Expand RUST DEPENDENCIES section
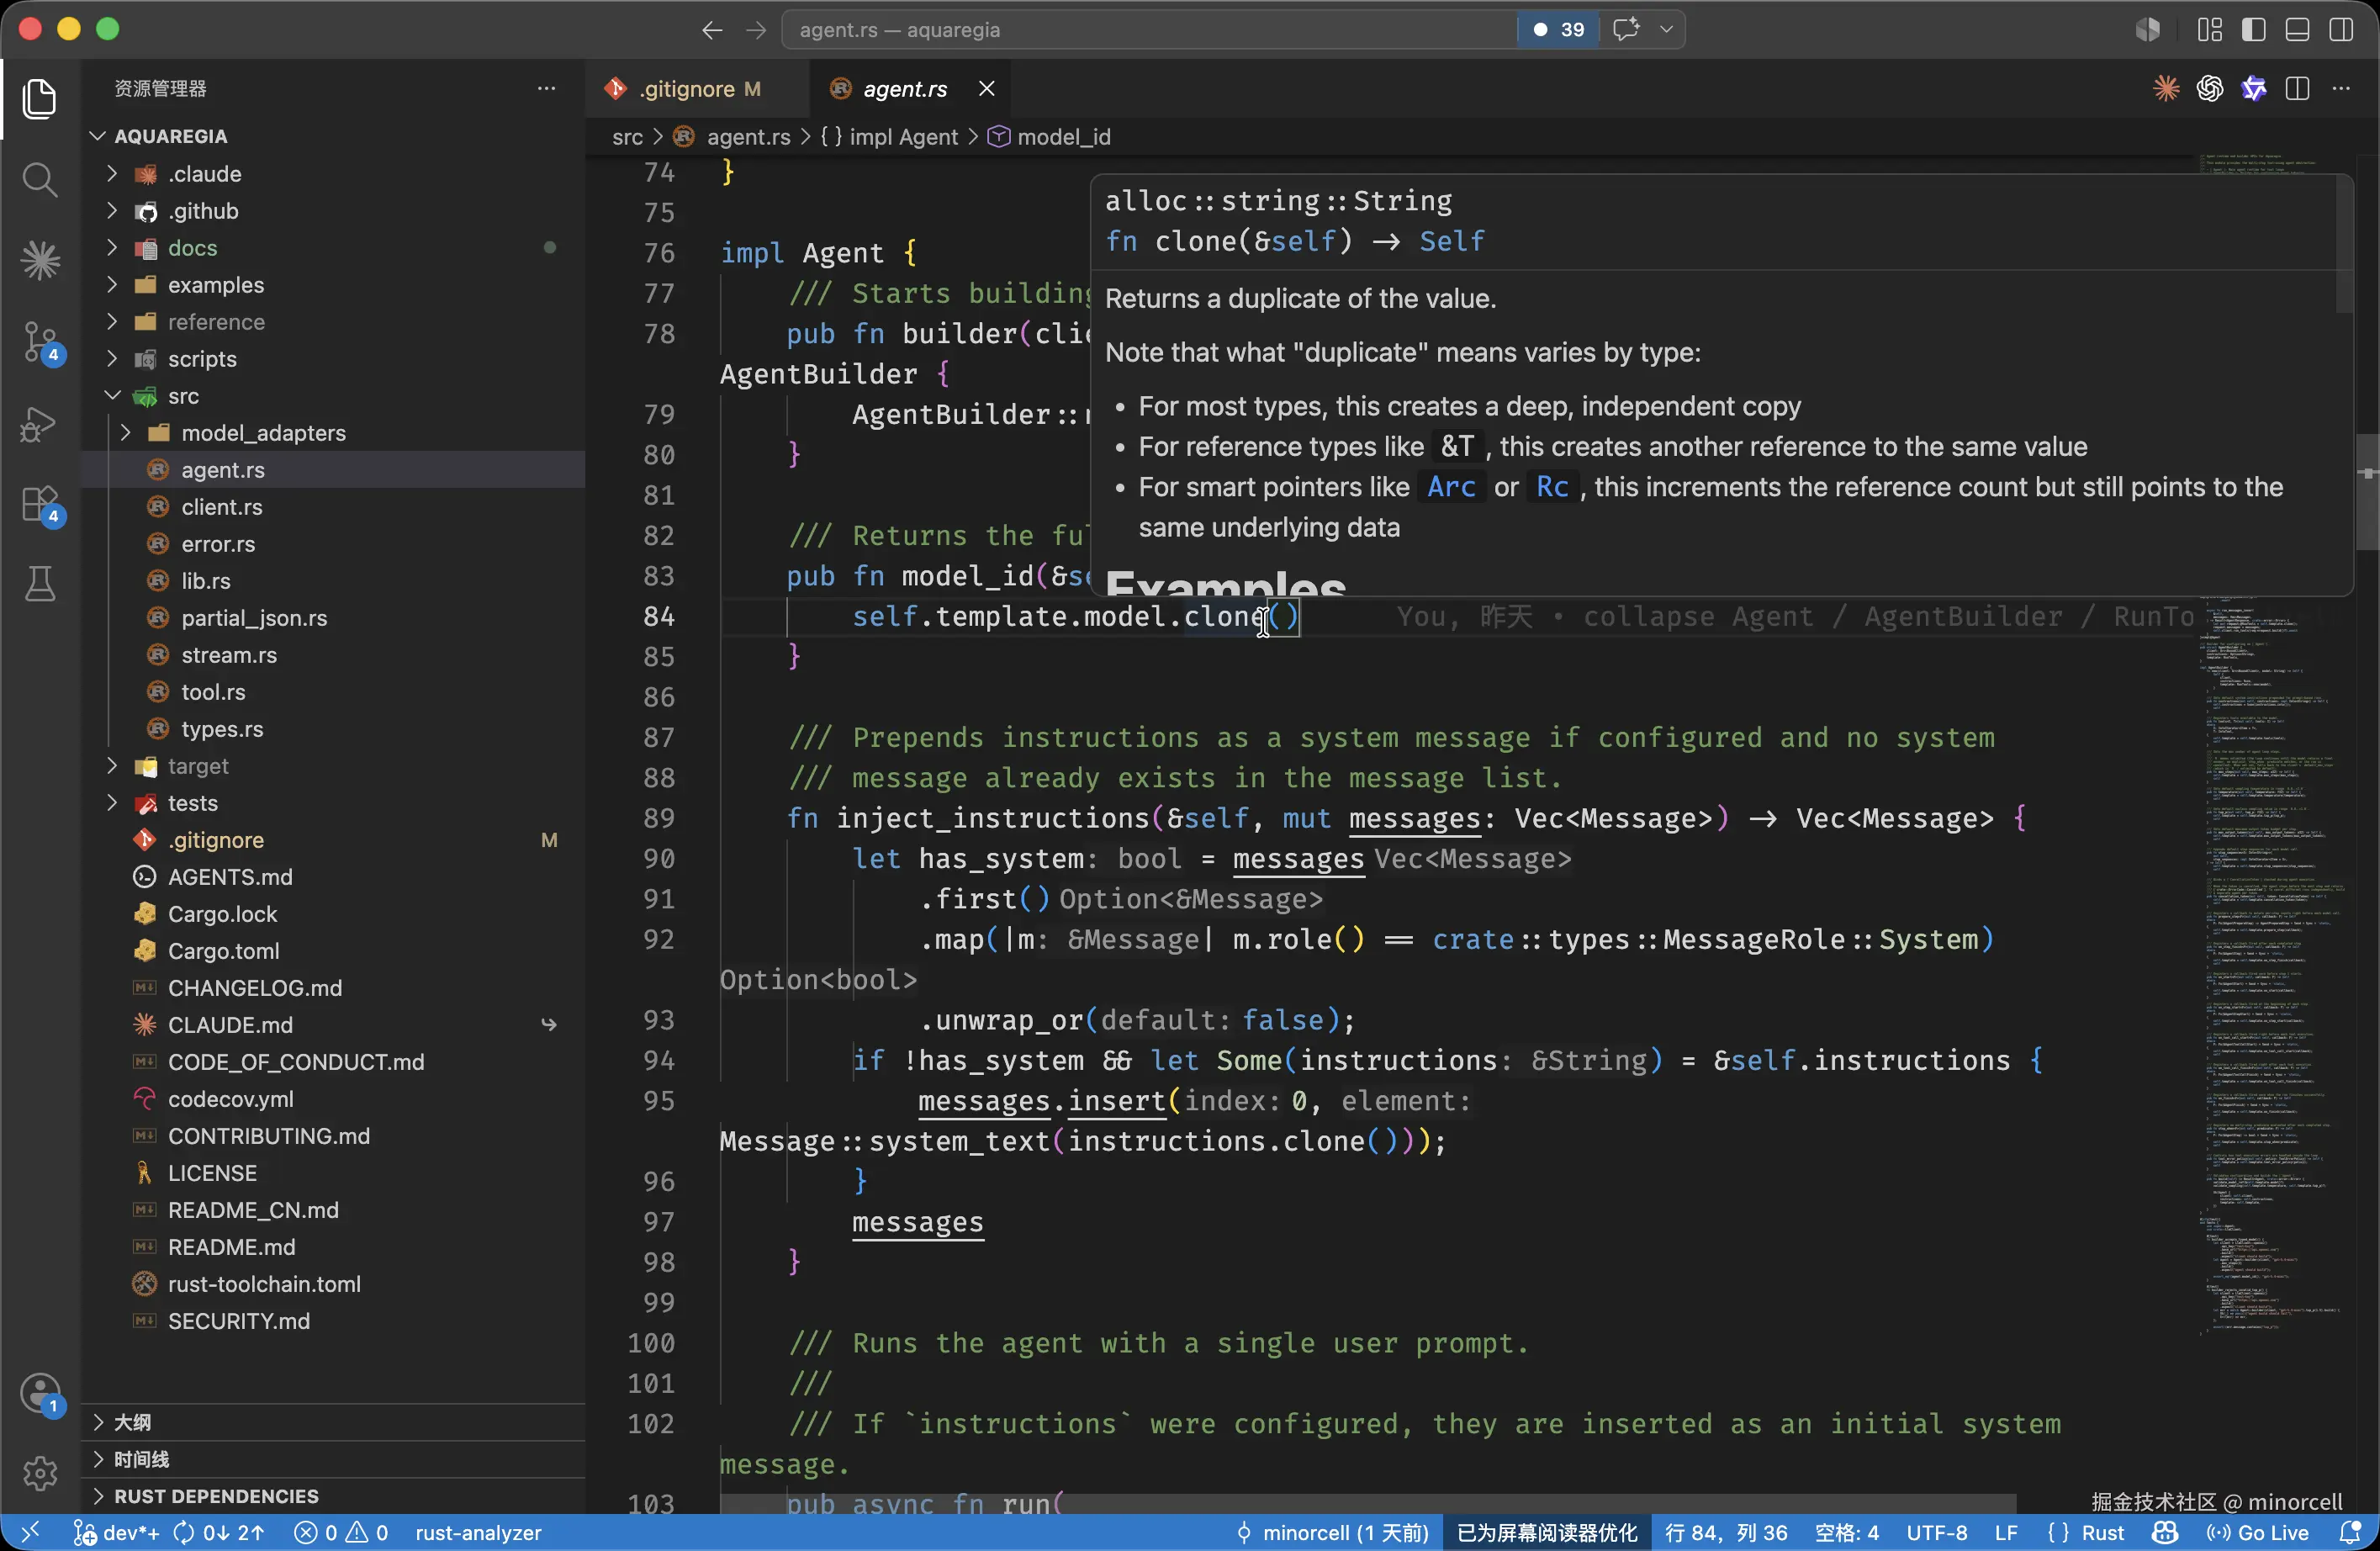This screenshot has width=2380, height=1551. 333,1496
